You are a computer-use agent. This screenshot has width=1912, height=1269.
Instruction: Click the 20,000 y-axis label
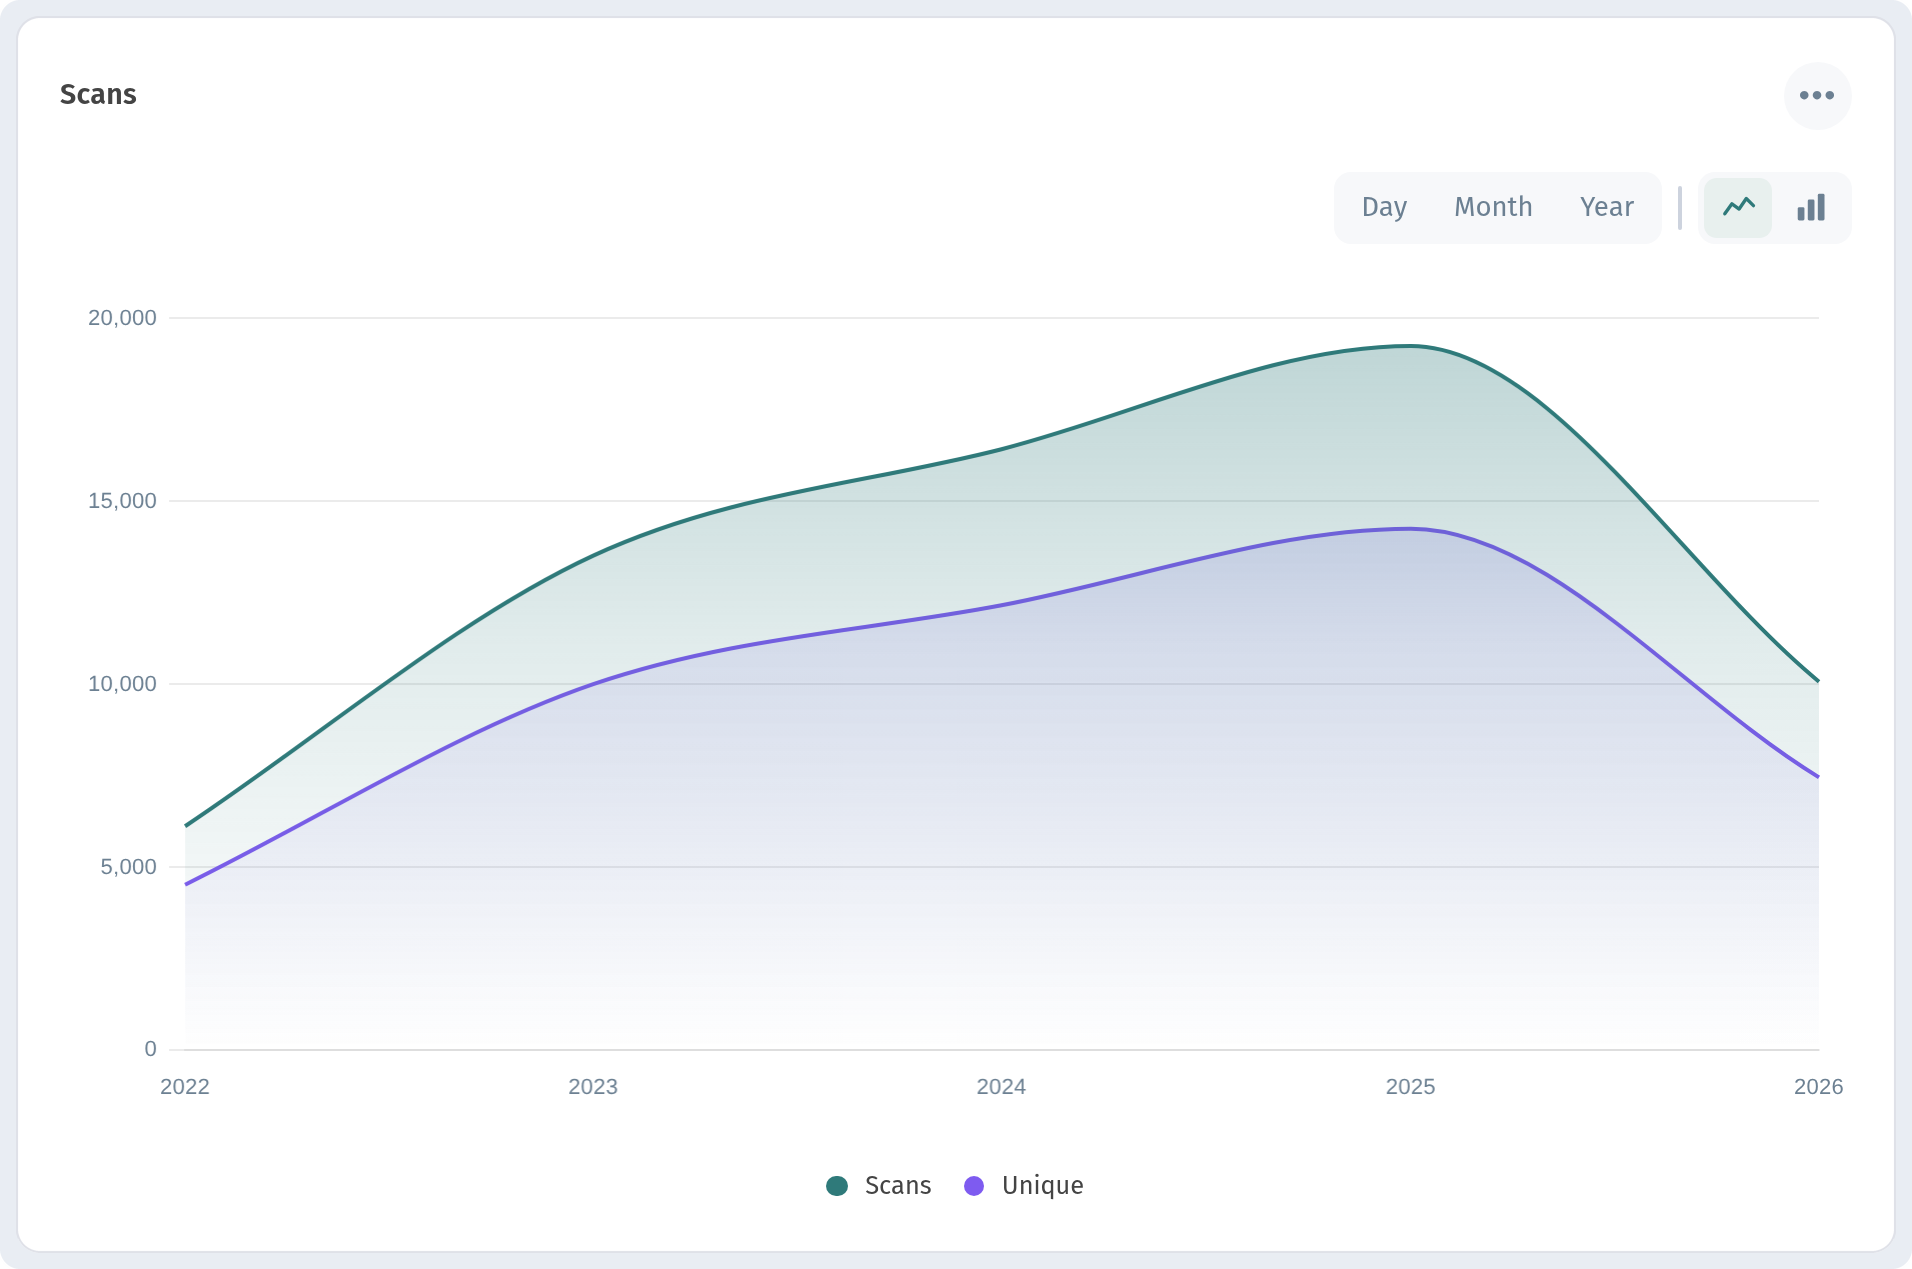122,318
